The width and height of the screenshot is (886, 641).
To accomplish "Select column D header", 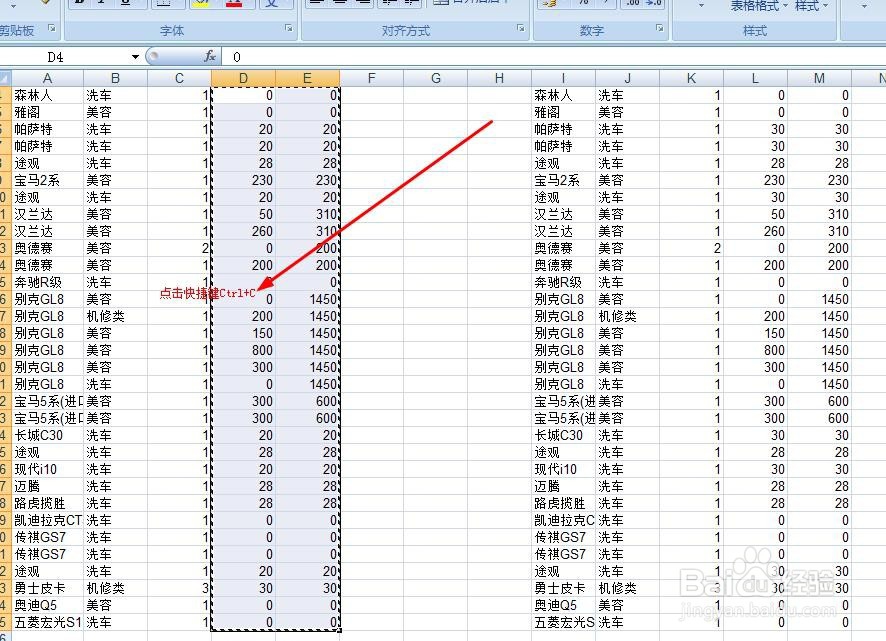I will [243, 78].
